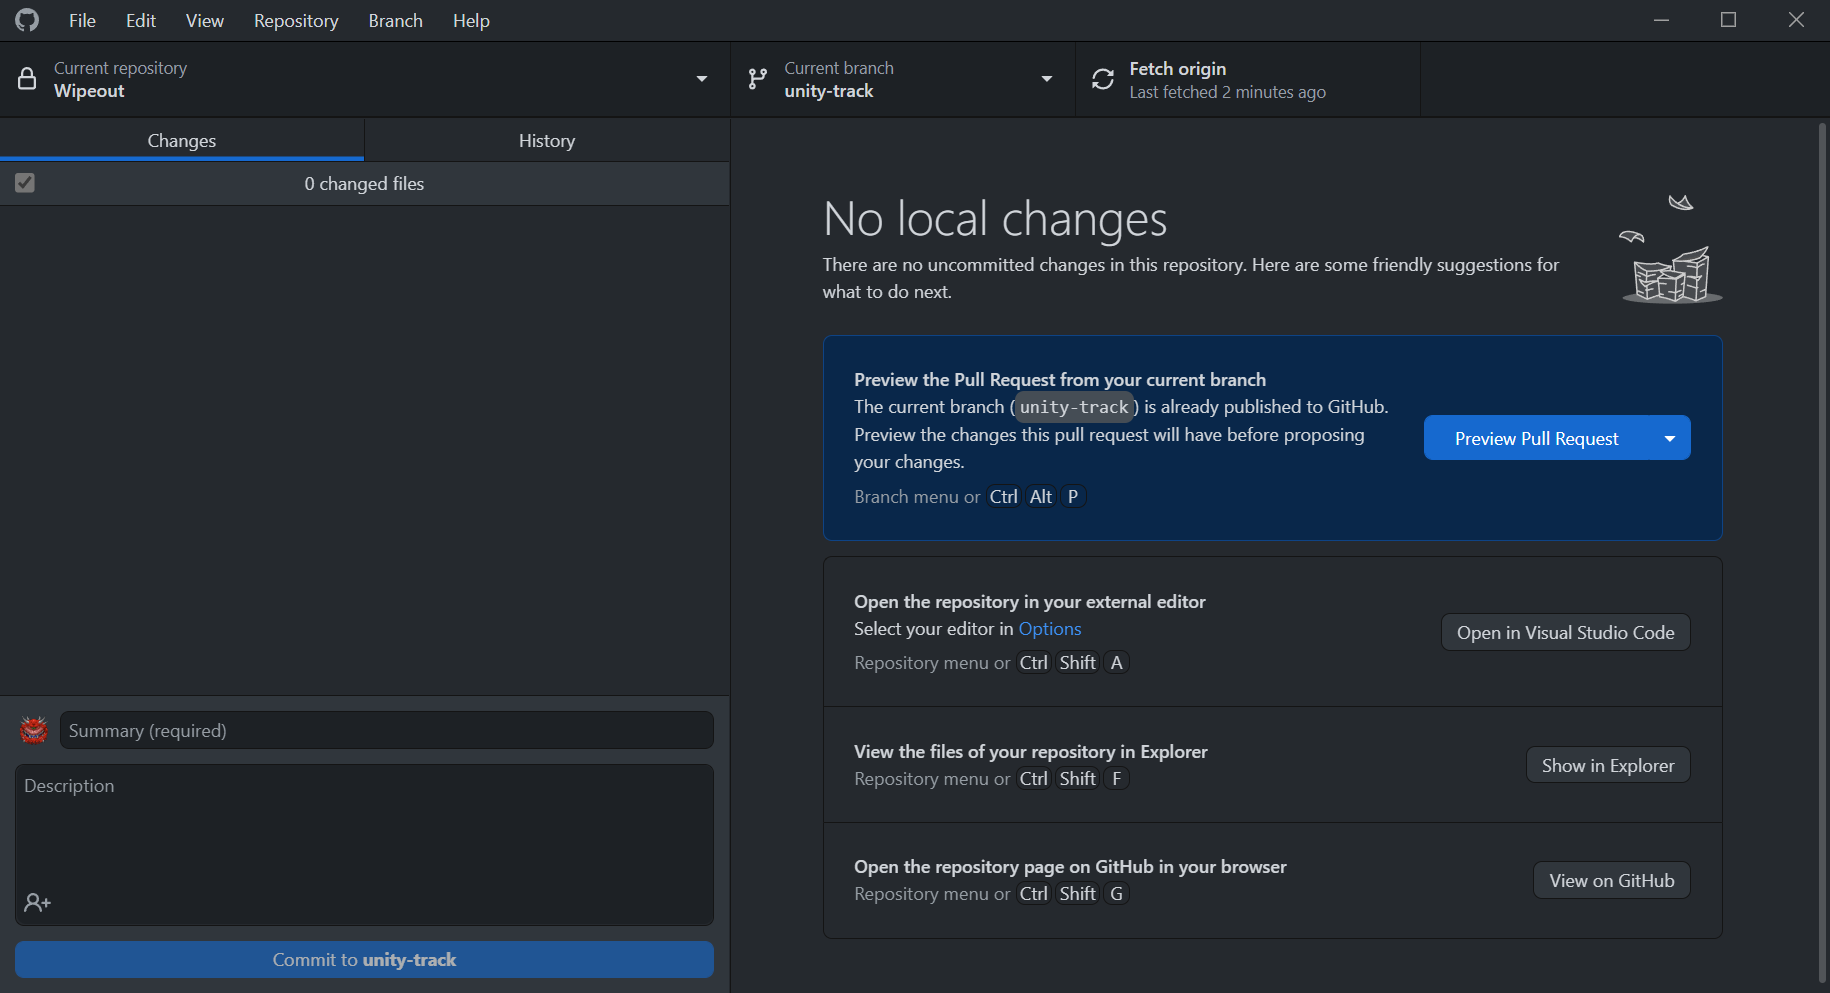Click the branch icon next to unity-track
Viewport: 1830px width, 993px height.
tap(756, 78)
